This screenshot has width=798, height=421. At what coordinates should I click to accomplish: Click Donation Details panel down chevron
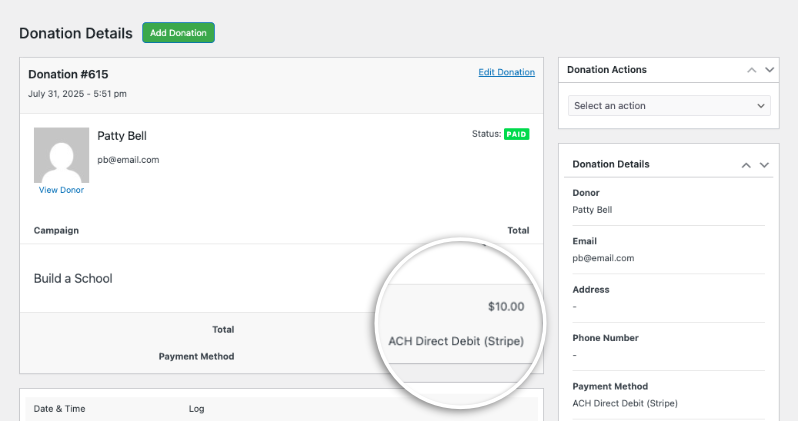click(x=764, y=165)
